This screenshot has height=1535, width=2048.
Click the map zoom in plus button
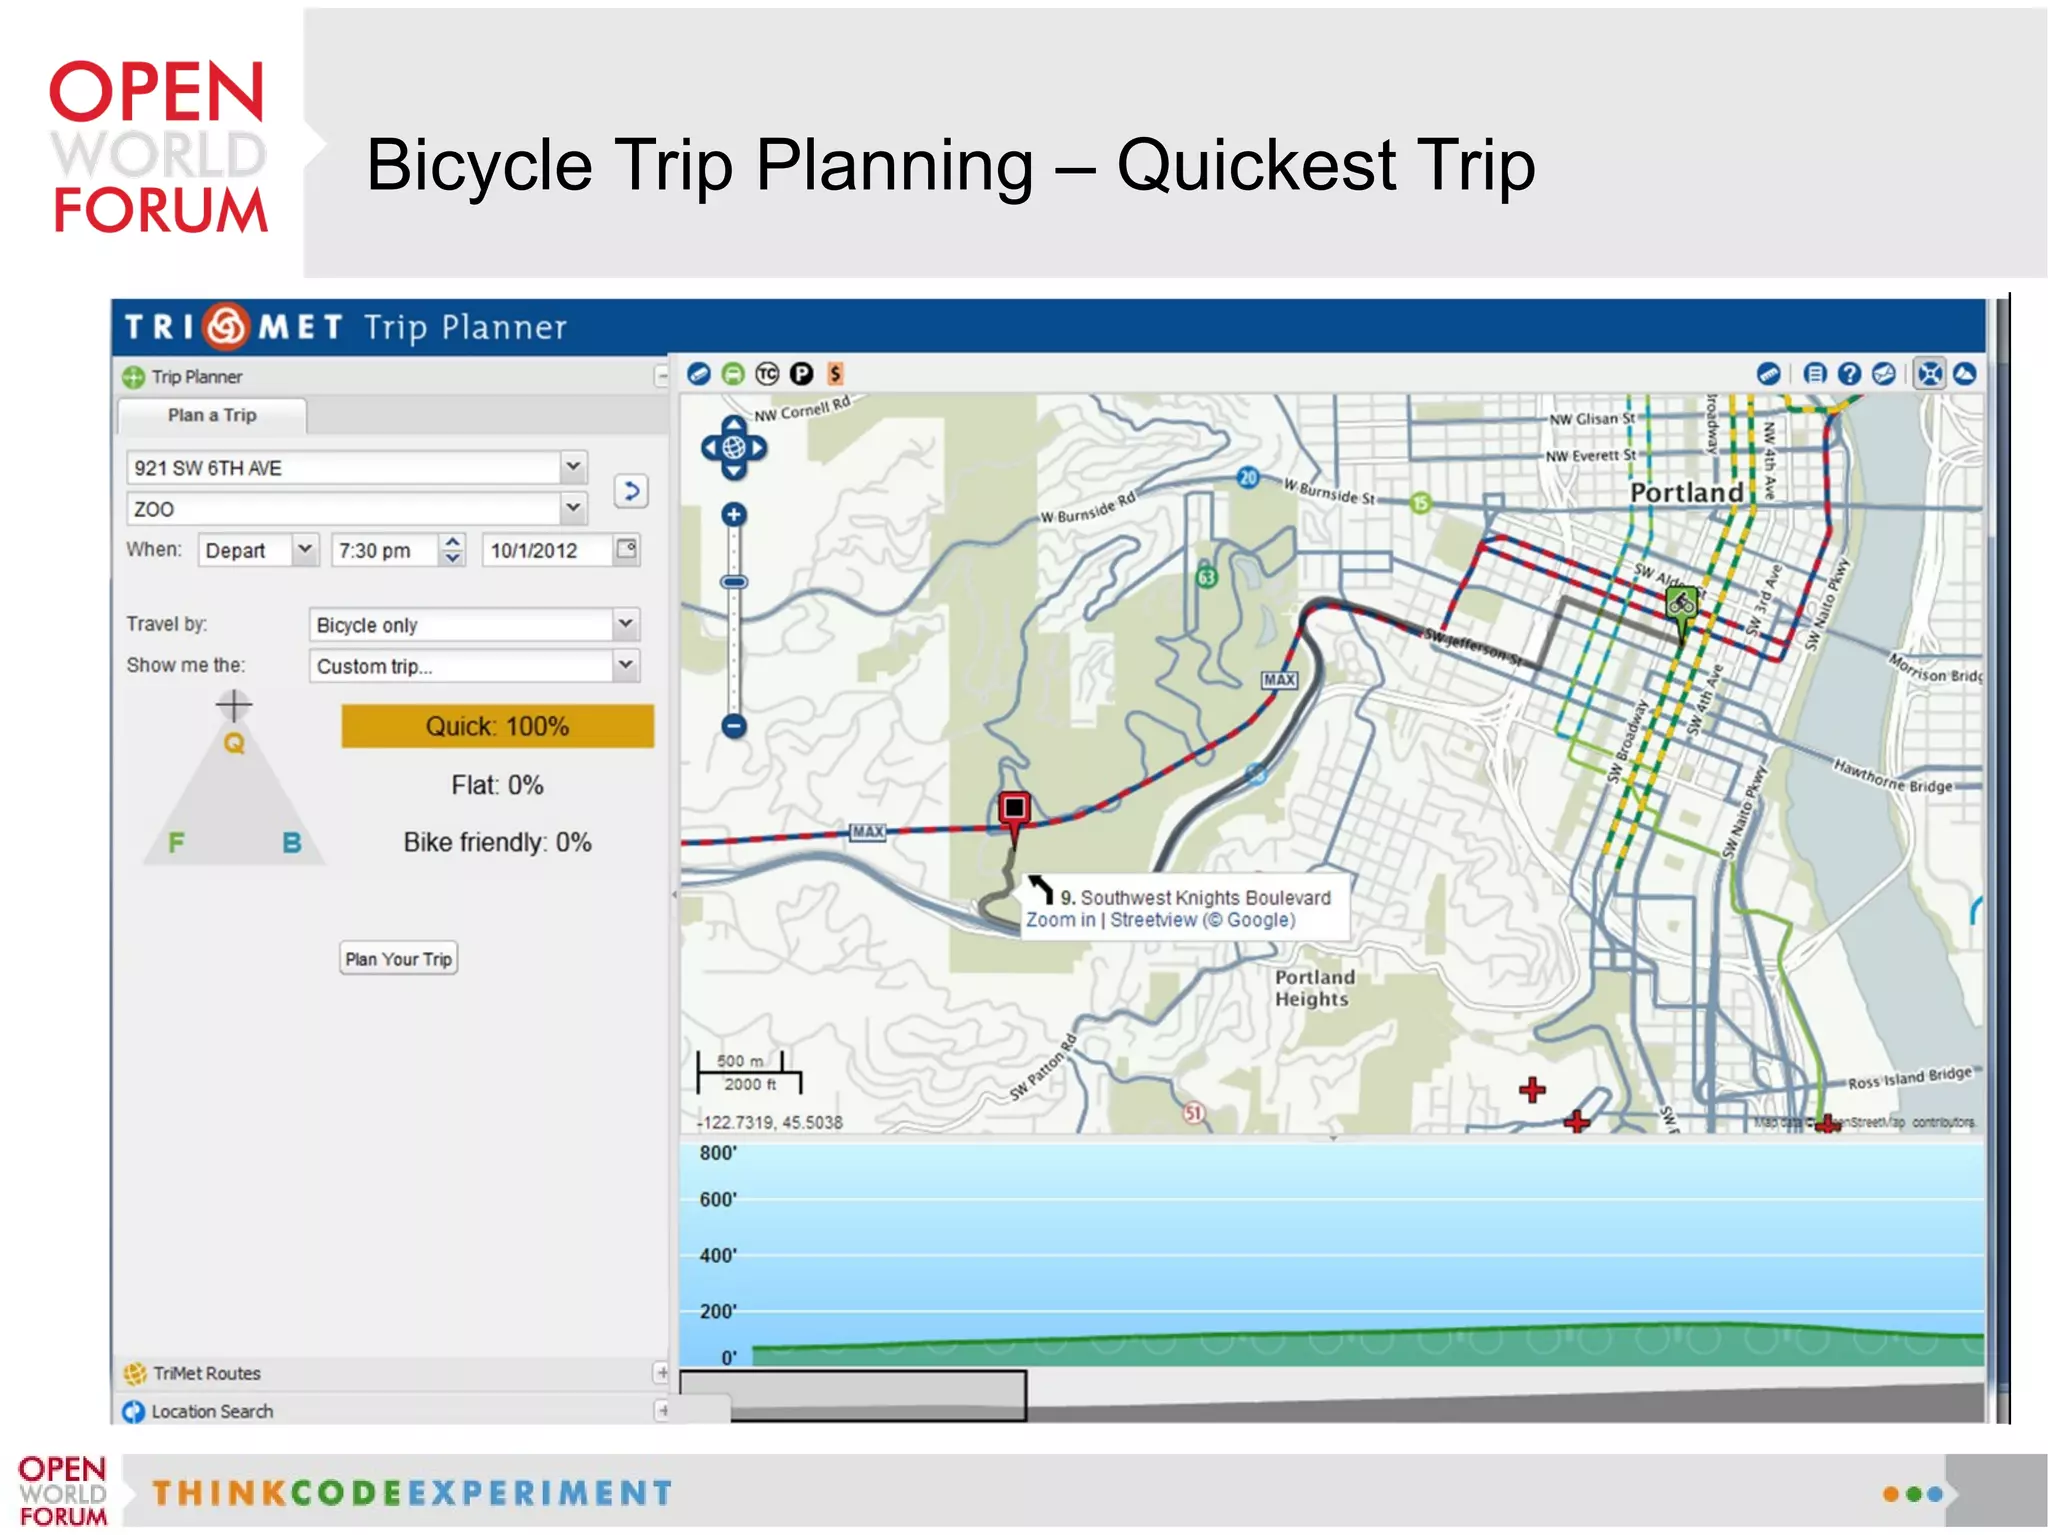click(734, 515)
